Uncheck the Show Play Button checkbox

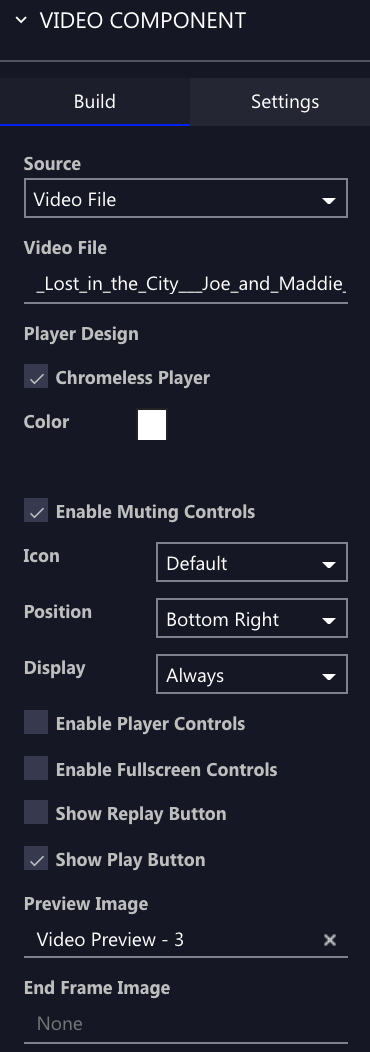pyautogui.click(x=36, y=858)
